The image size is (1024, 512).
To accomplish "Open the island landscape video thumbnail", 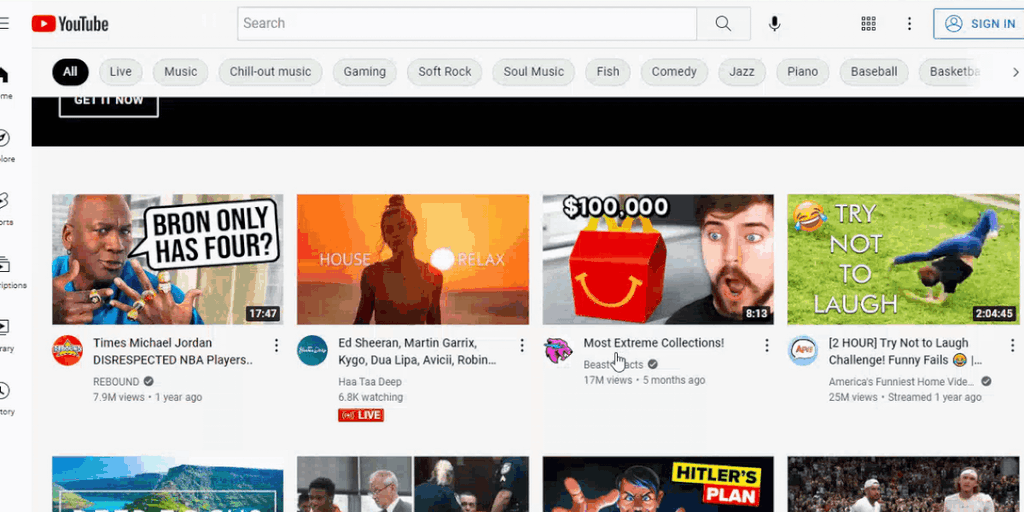I will pyautogui.click(x=168, y=484).
